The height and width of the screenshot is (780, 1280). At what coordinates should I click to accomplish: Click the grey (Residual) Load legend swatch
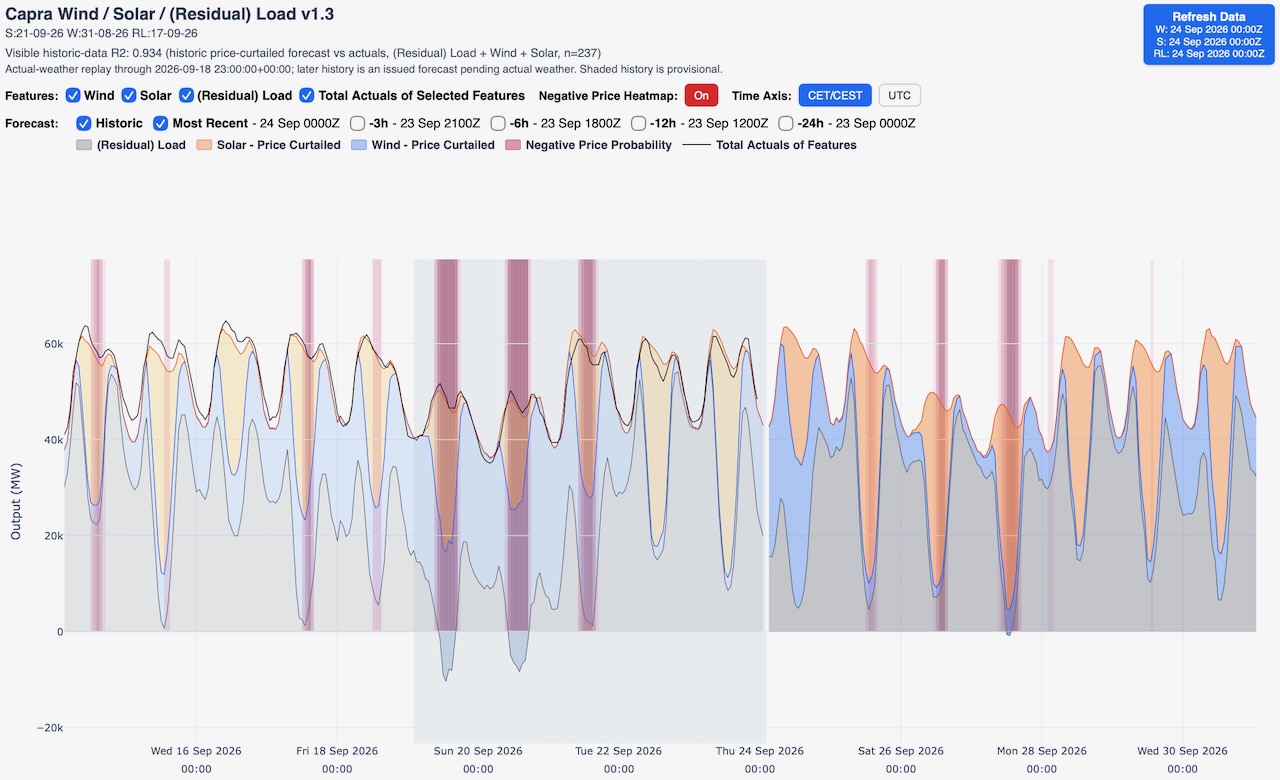84,145
